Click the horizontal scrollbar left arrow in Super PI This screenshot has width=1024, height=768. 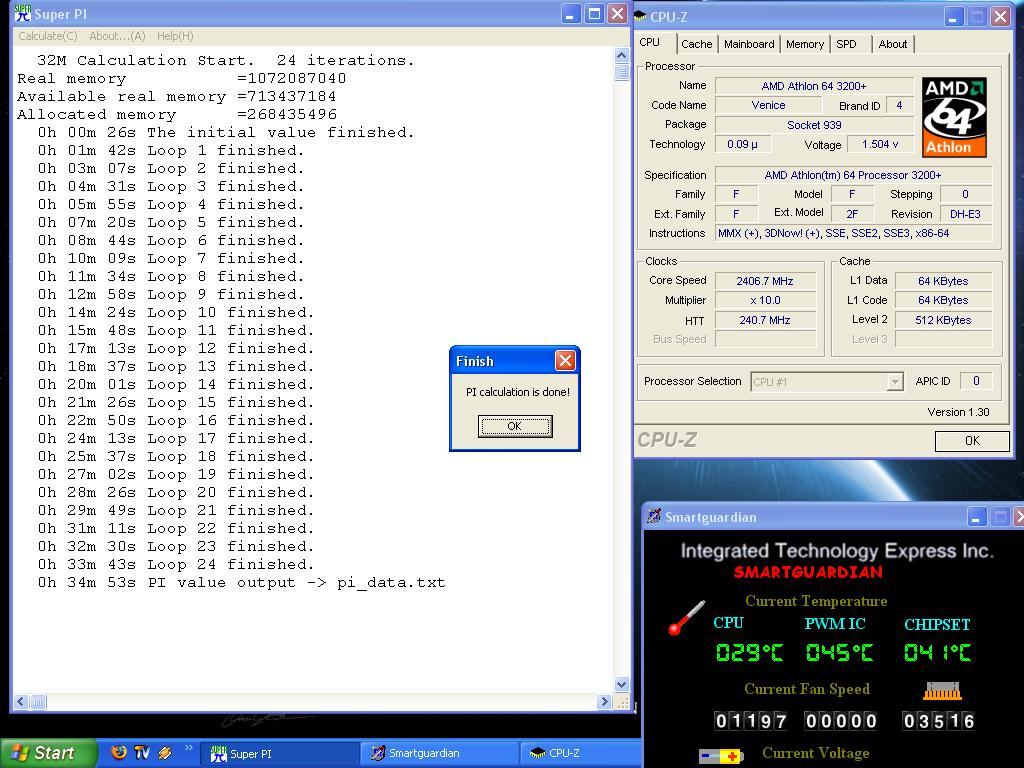(21, 702)
